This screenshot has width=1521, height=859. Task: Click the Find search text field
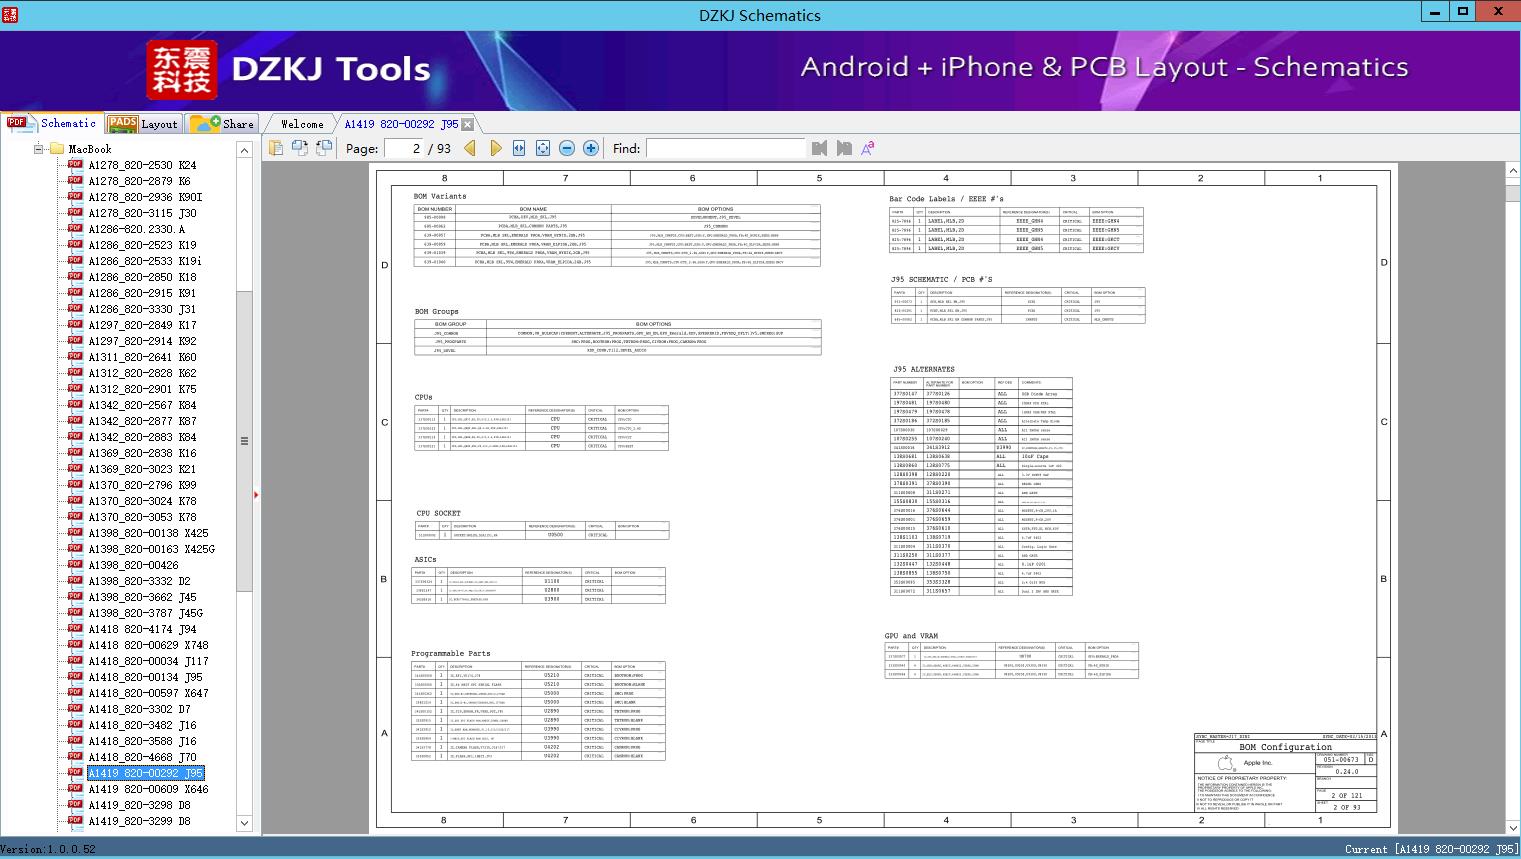725,148
